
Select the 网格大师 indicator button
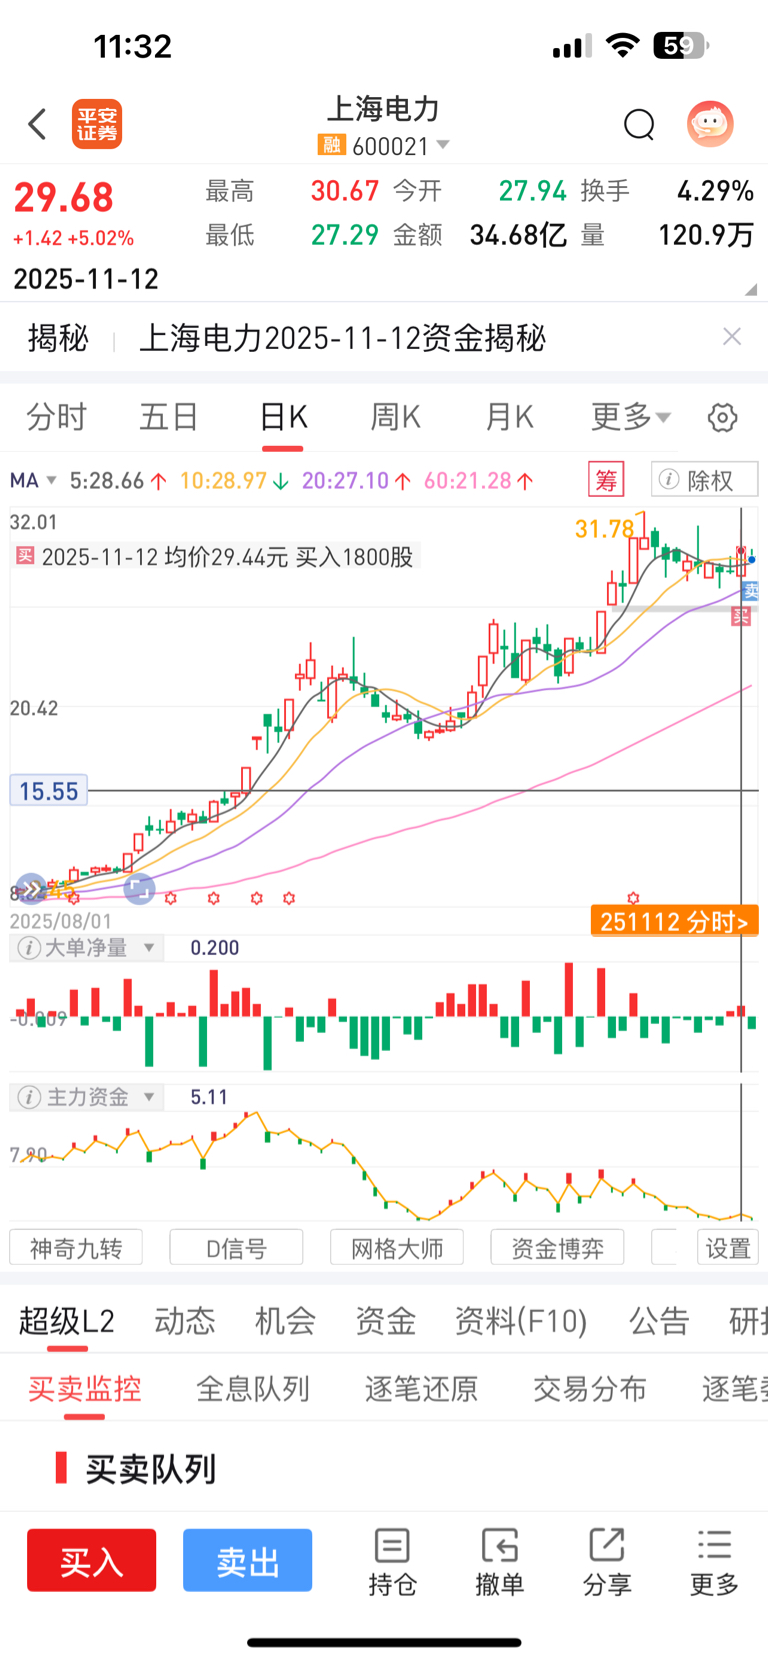(397, 1248)
